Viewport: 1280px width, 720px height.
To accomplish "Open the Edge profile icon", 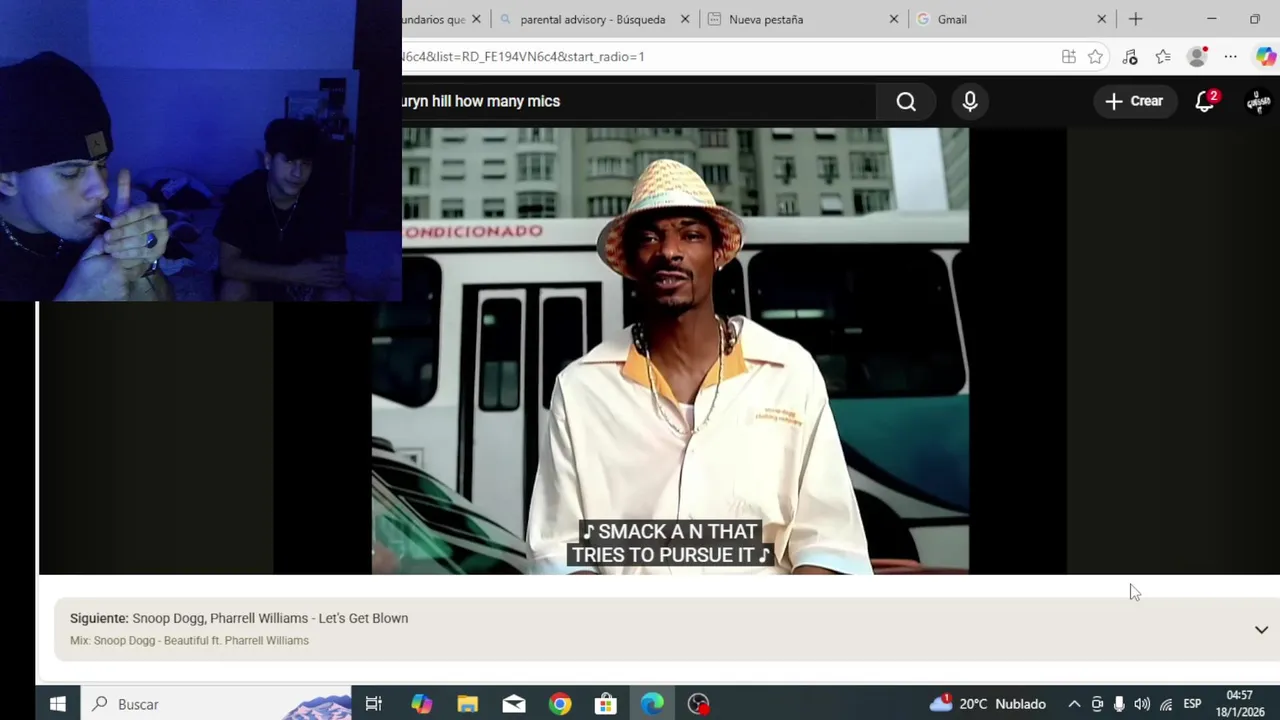I will tap(1197, 57).
